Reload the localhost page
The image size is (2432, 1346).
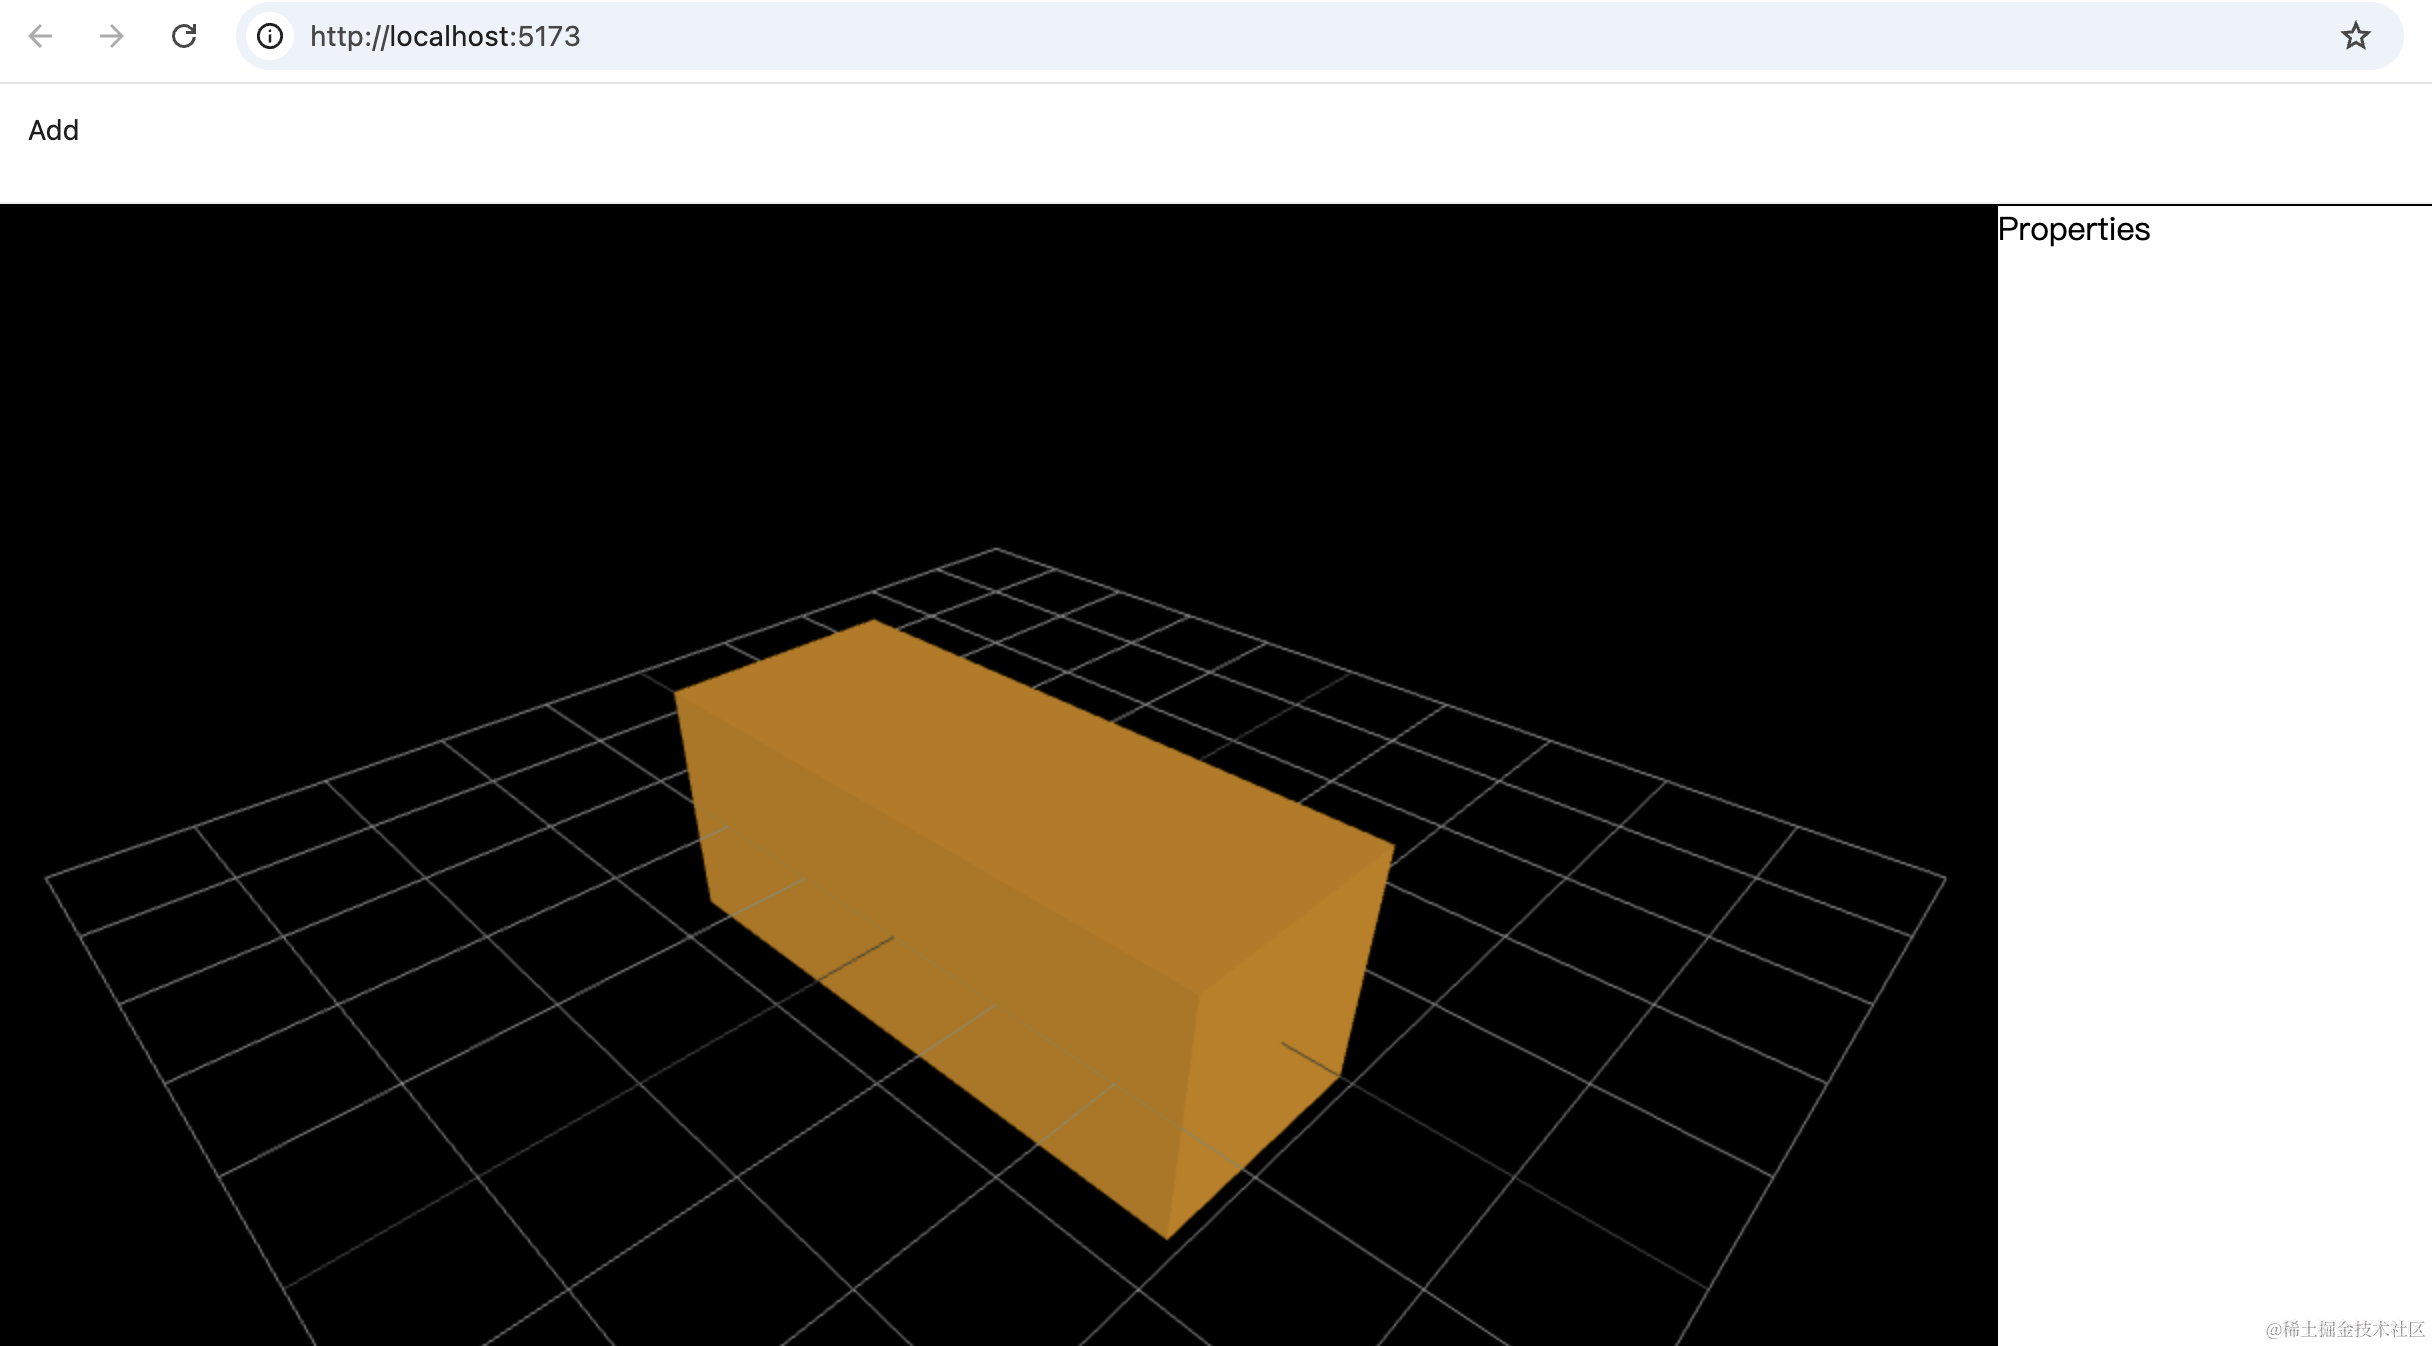tap(184, 37)
